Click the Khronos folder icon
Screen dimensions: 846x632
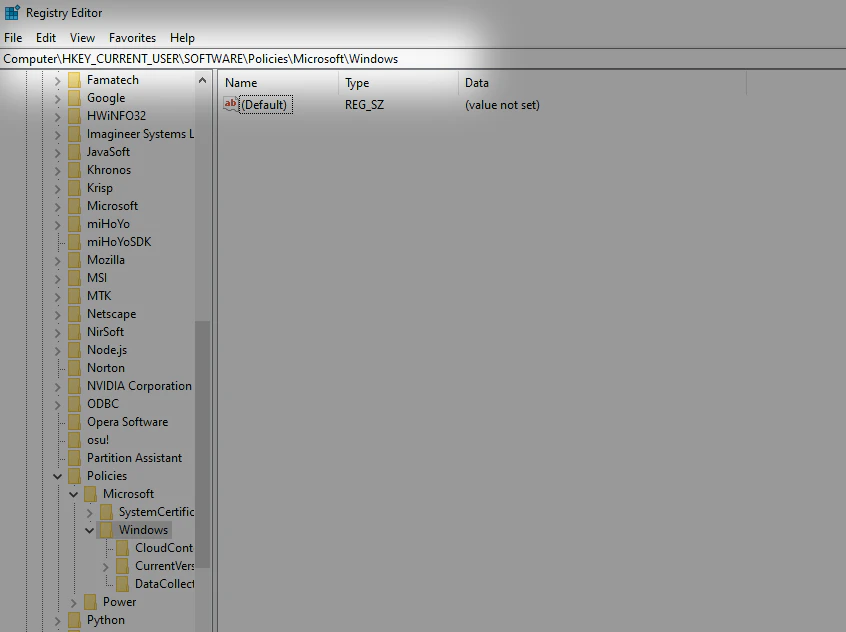74,170
